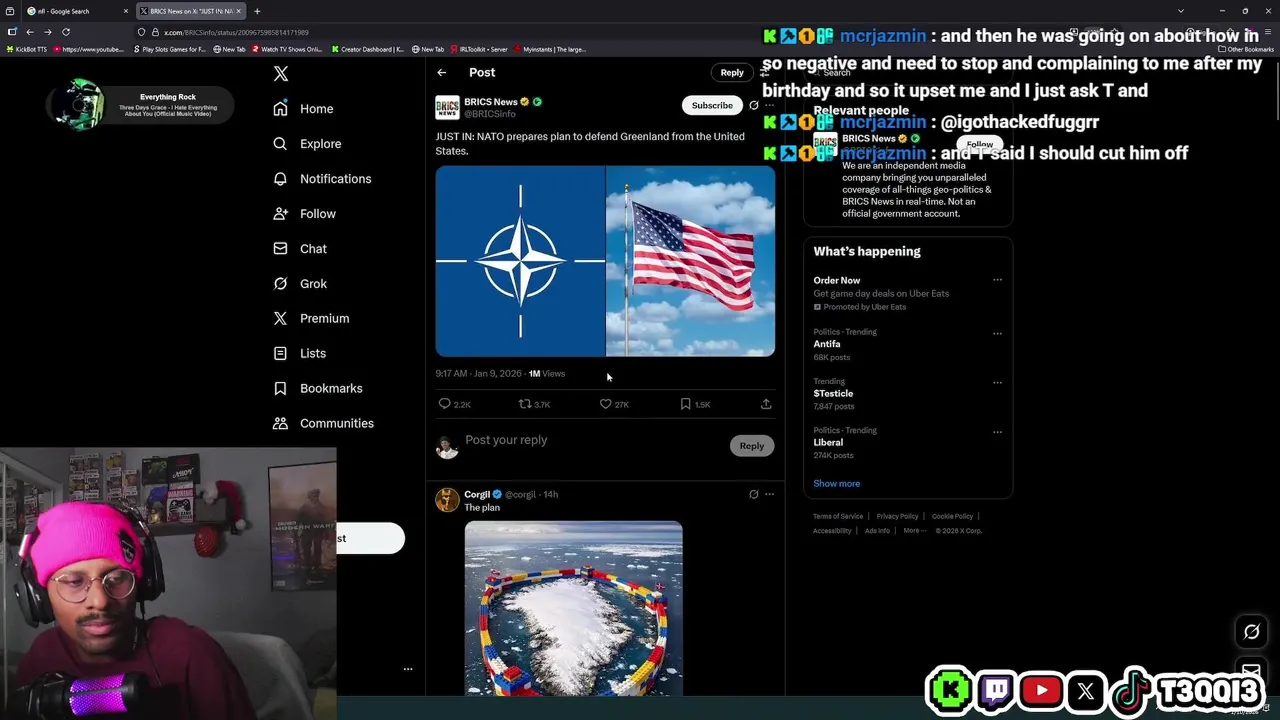Viewport: 1280px width, 720px height.
Task: Open Grok from the sidebar
Action: [x=300, y=284]
